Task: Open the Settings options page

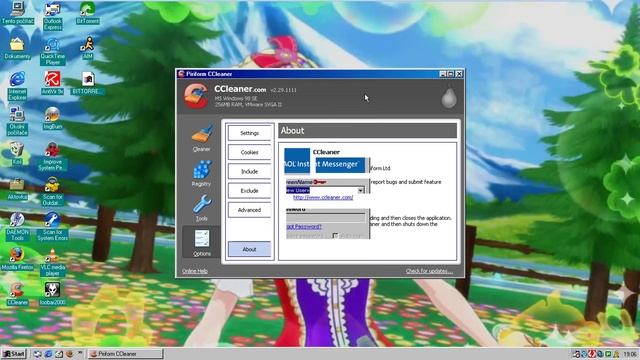Action: (249, 133)
